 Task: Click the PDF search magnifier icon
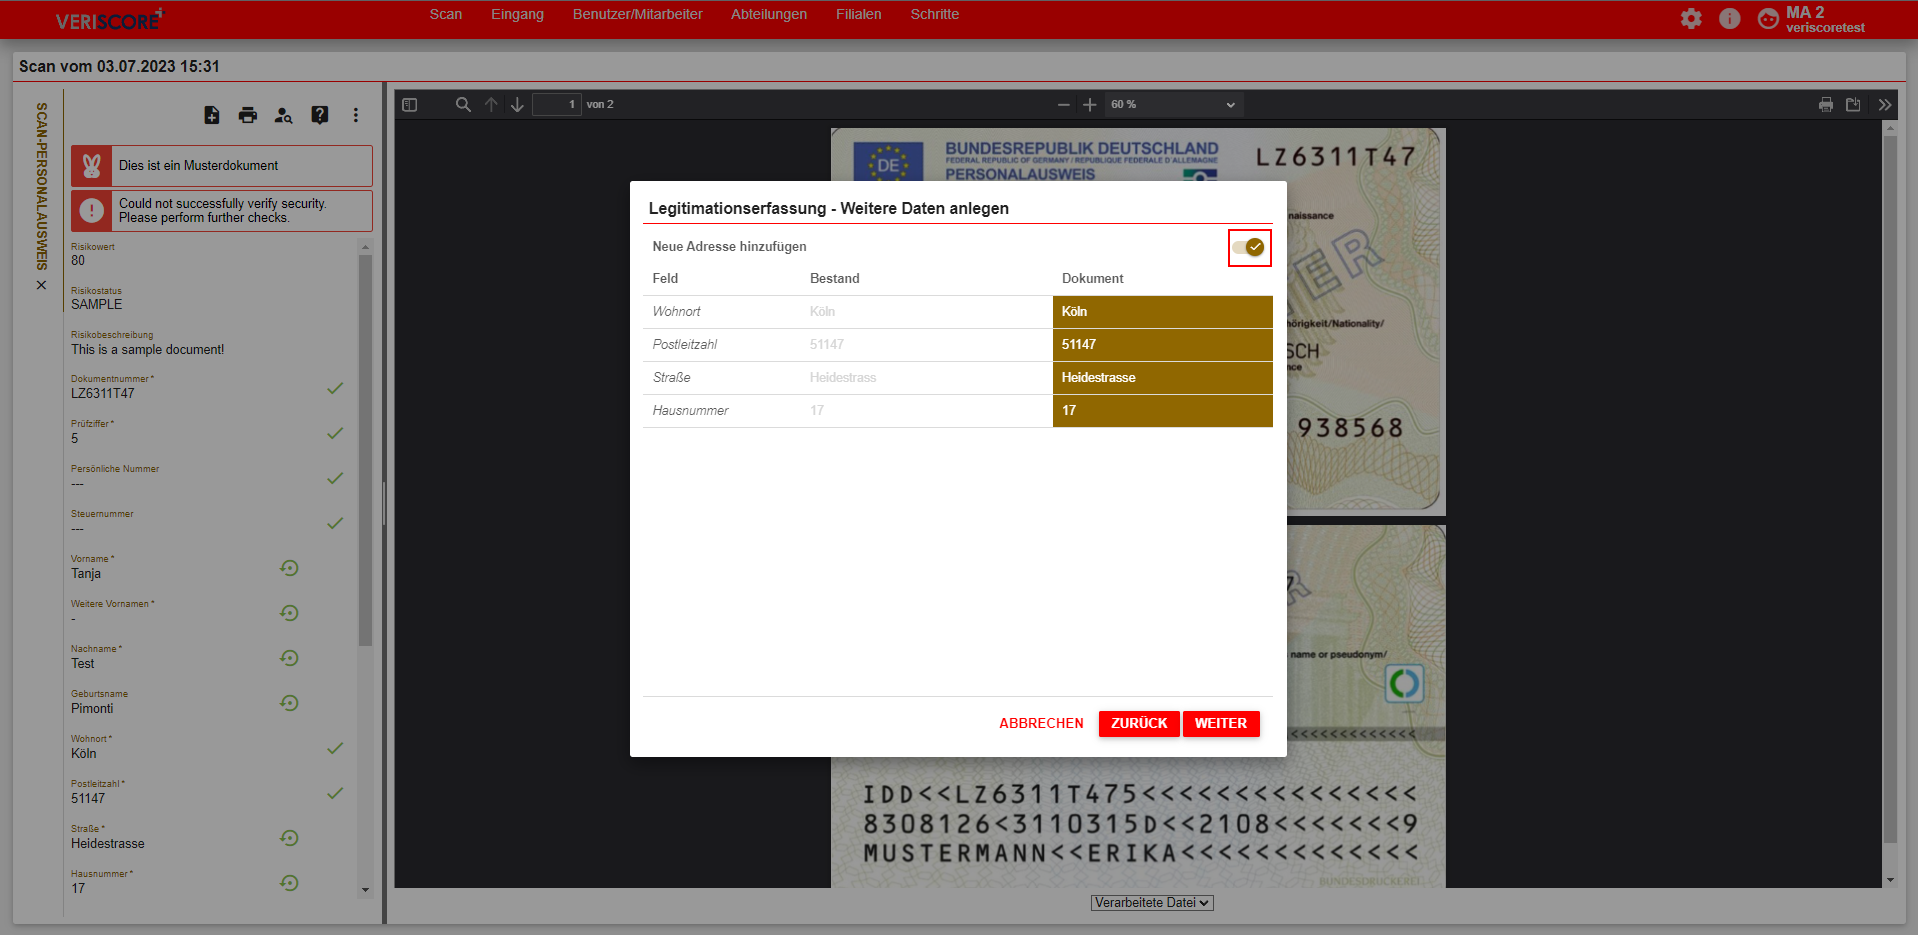coord(463,104)
